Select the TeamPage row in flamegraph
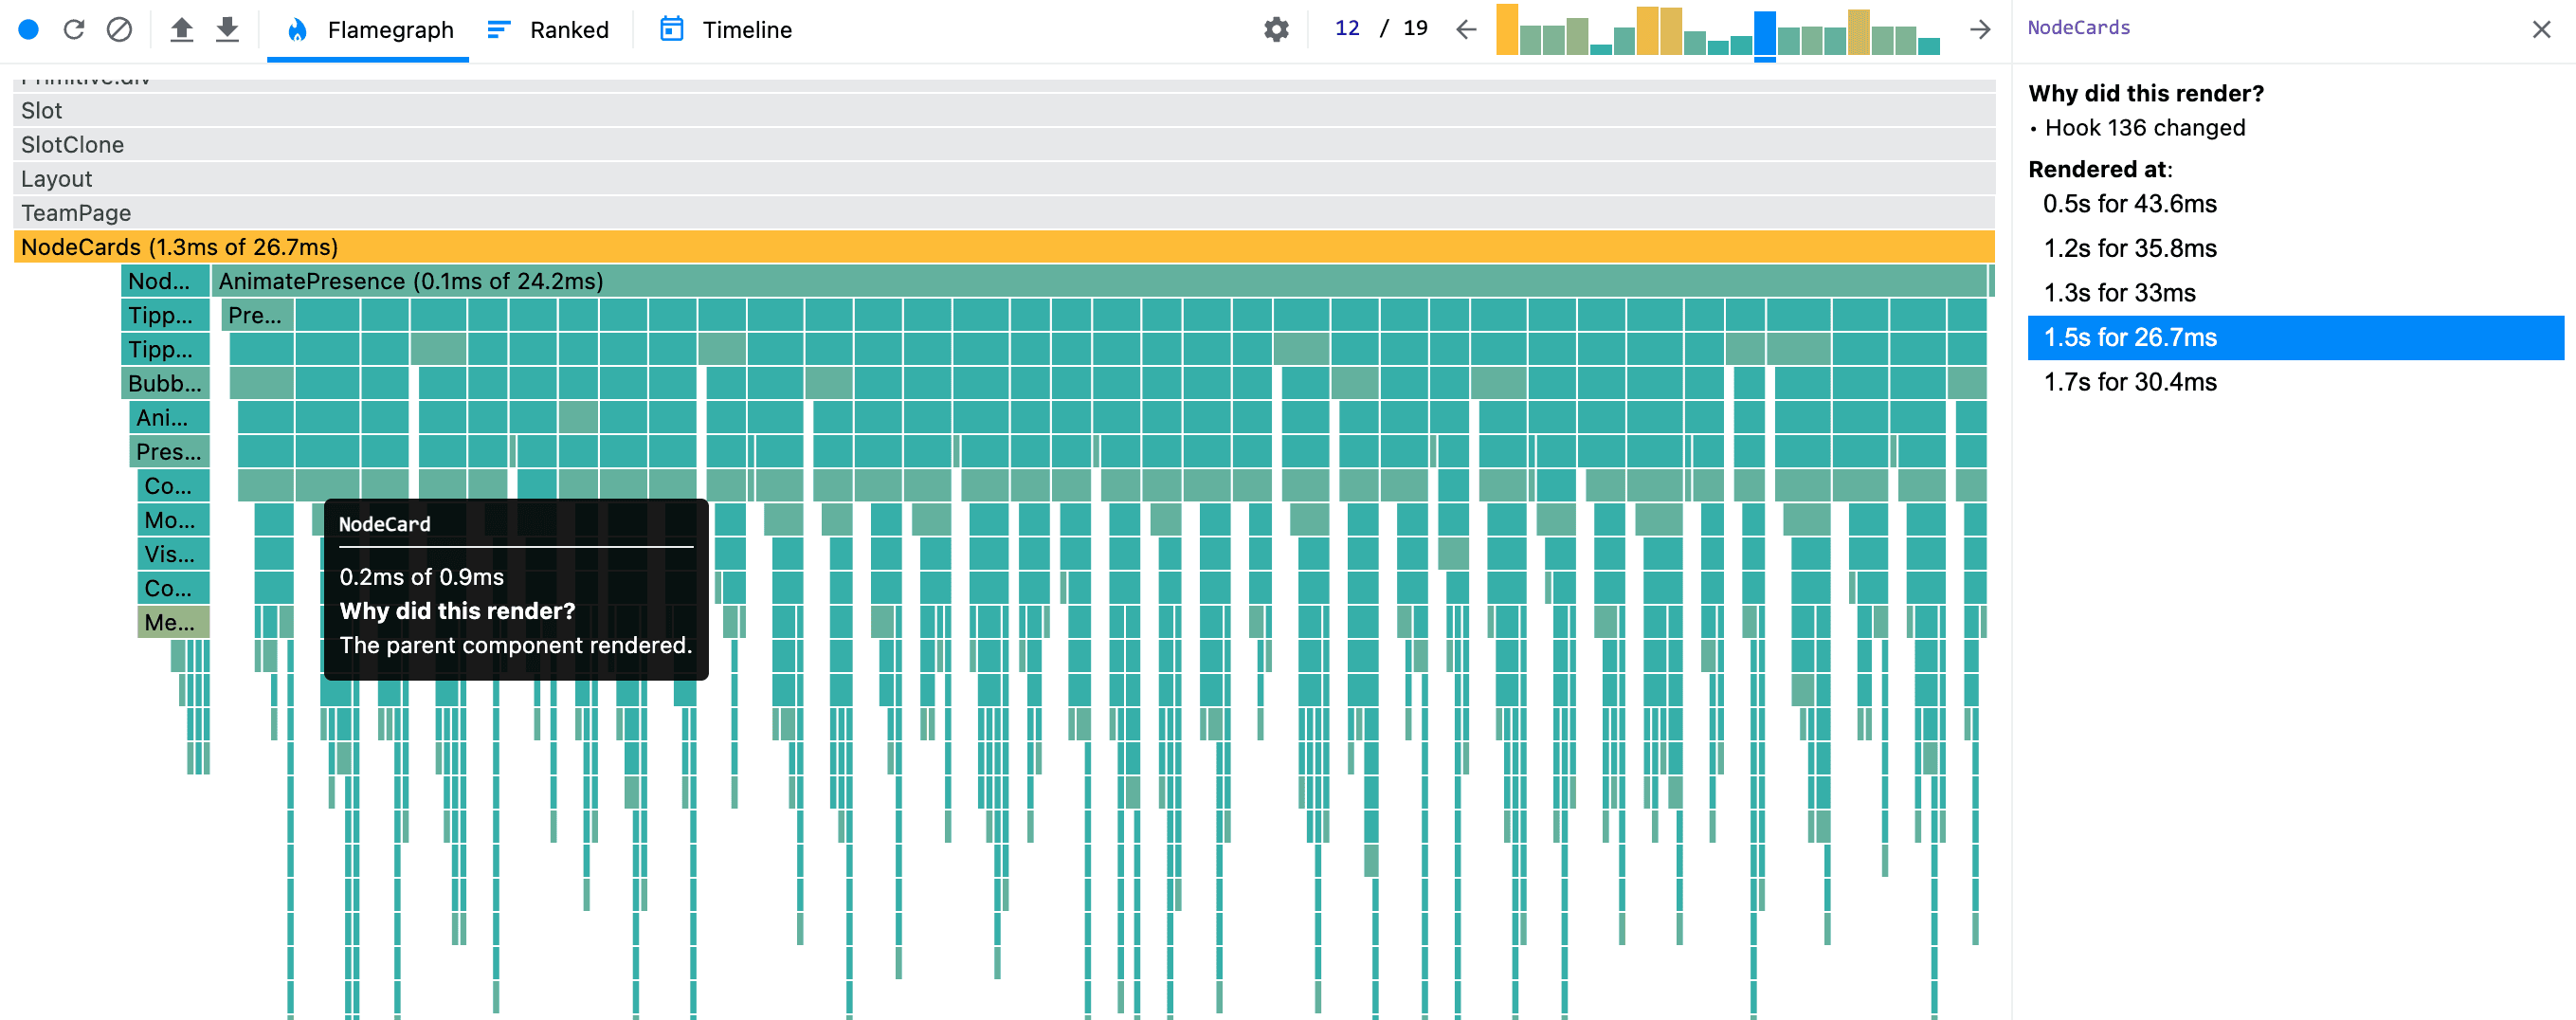The width and height of the screenshot is (2576, 1020). [1004, 213]
